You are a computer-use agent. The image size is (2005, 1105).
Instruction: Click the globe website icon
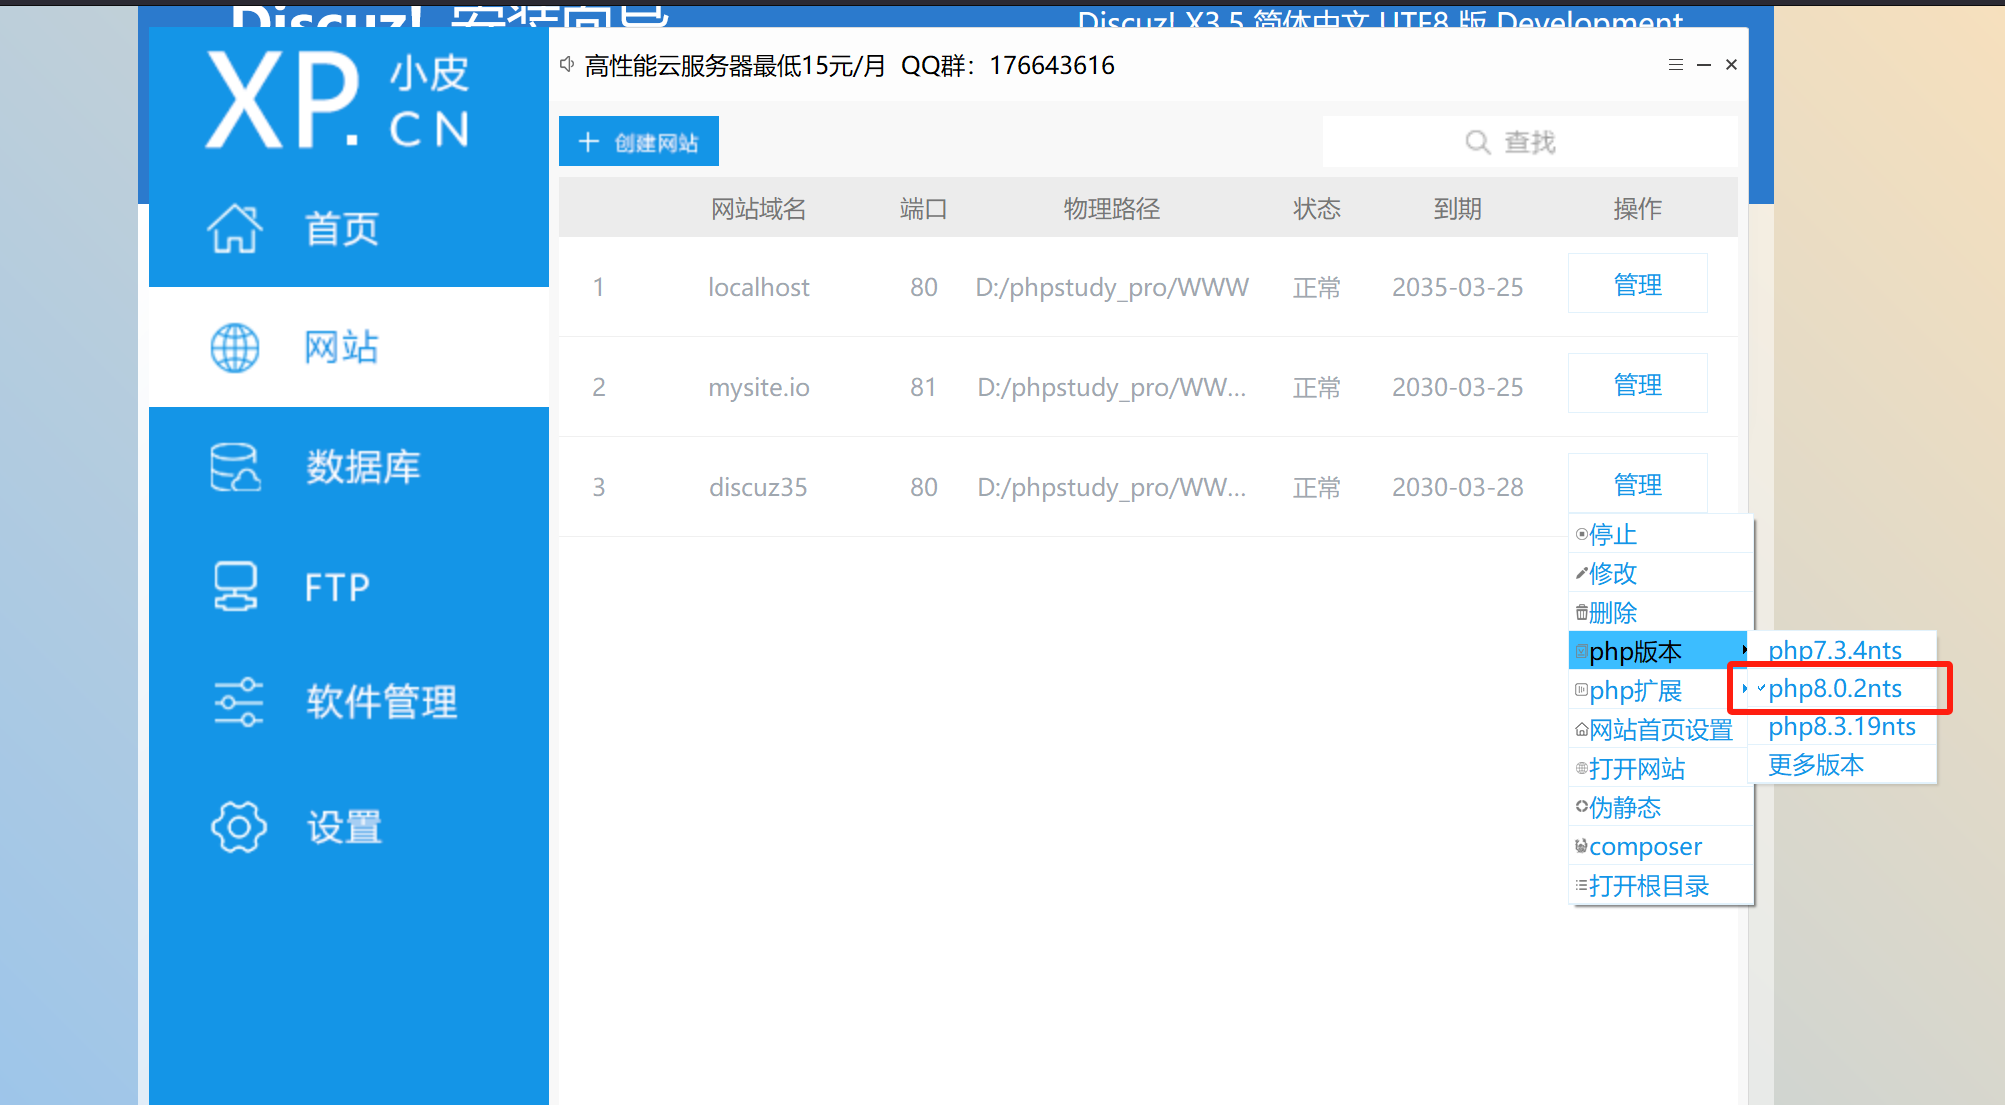235,348
